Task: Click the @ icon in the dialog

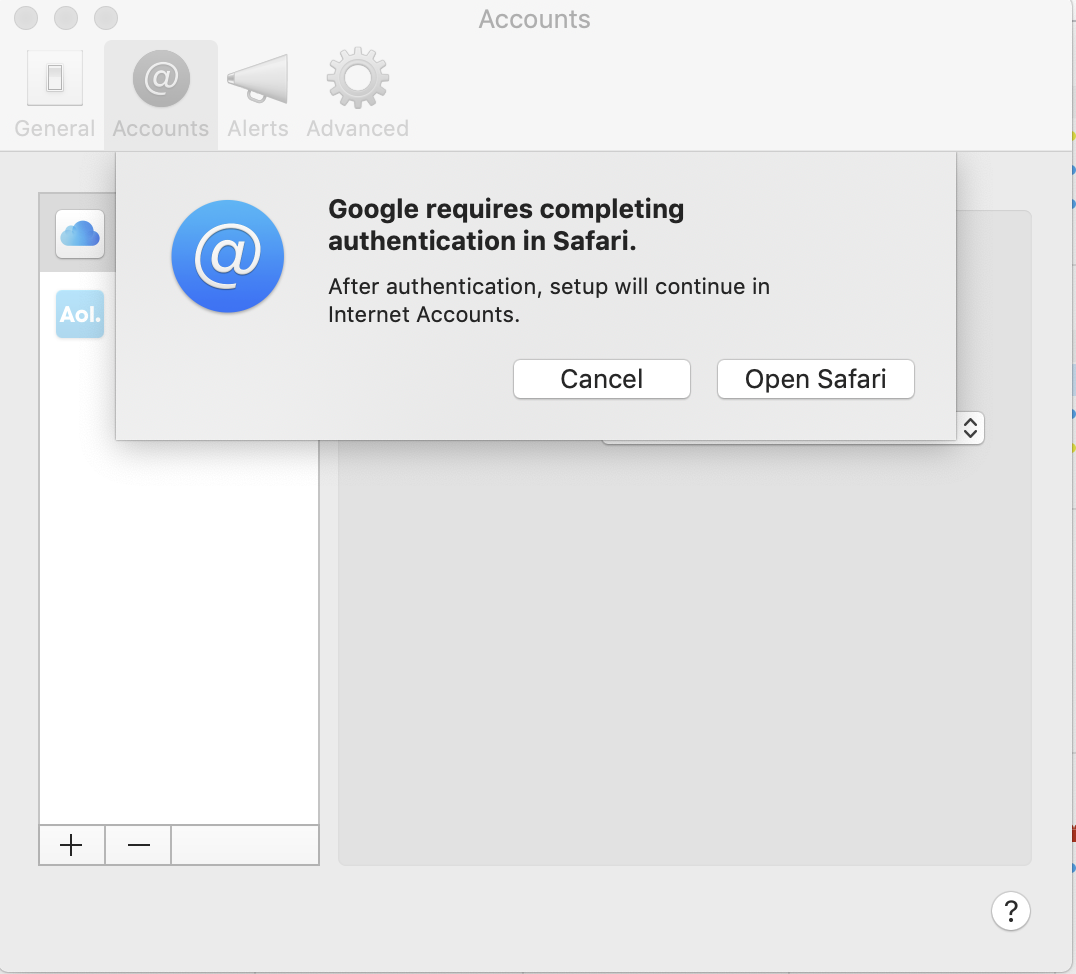Action: 227,256
